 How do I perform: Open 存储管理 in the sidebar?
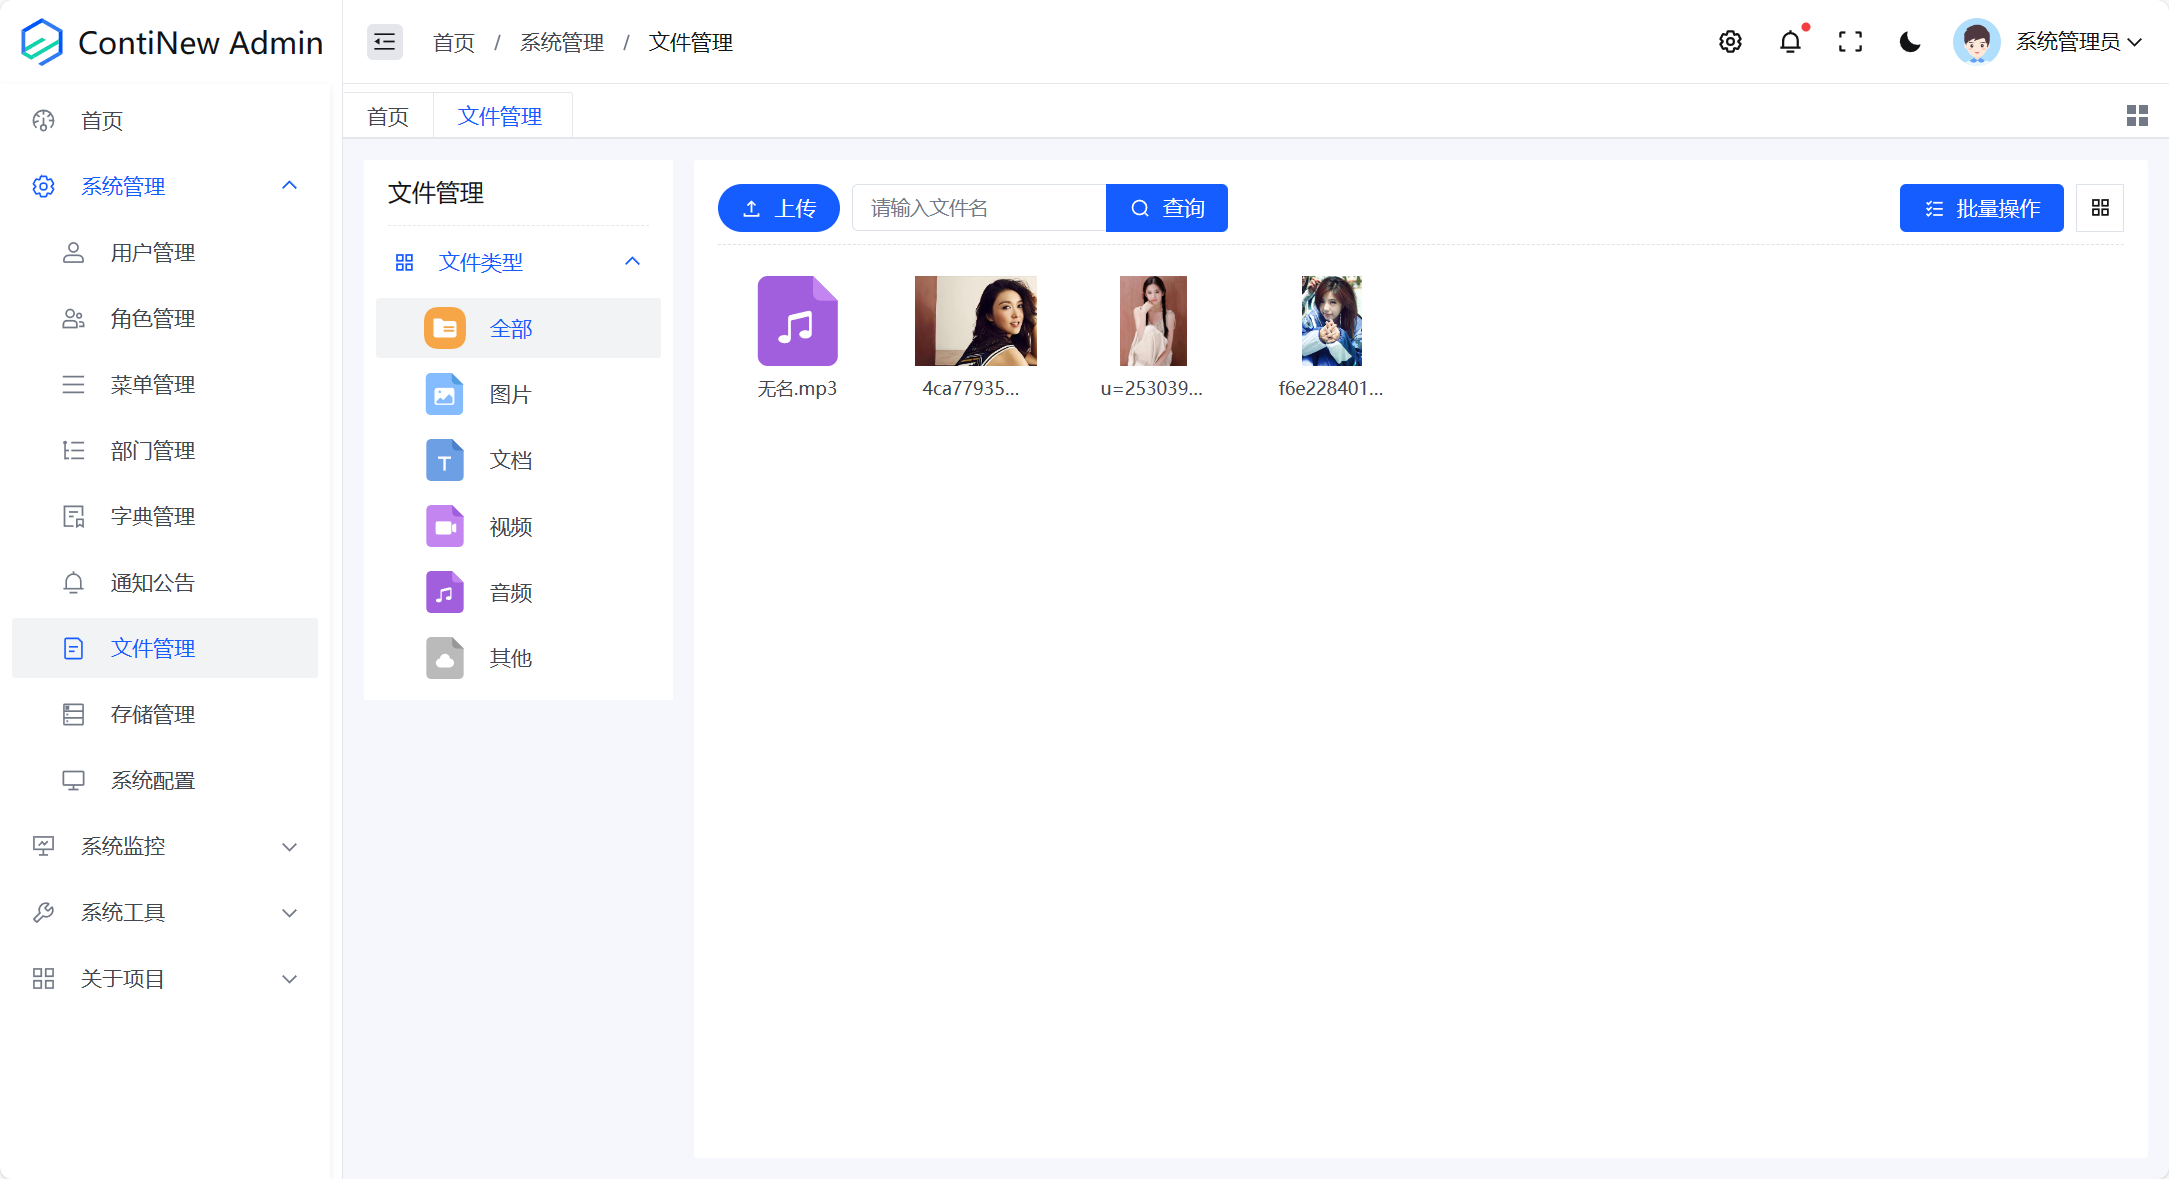coord(152,714)
